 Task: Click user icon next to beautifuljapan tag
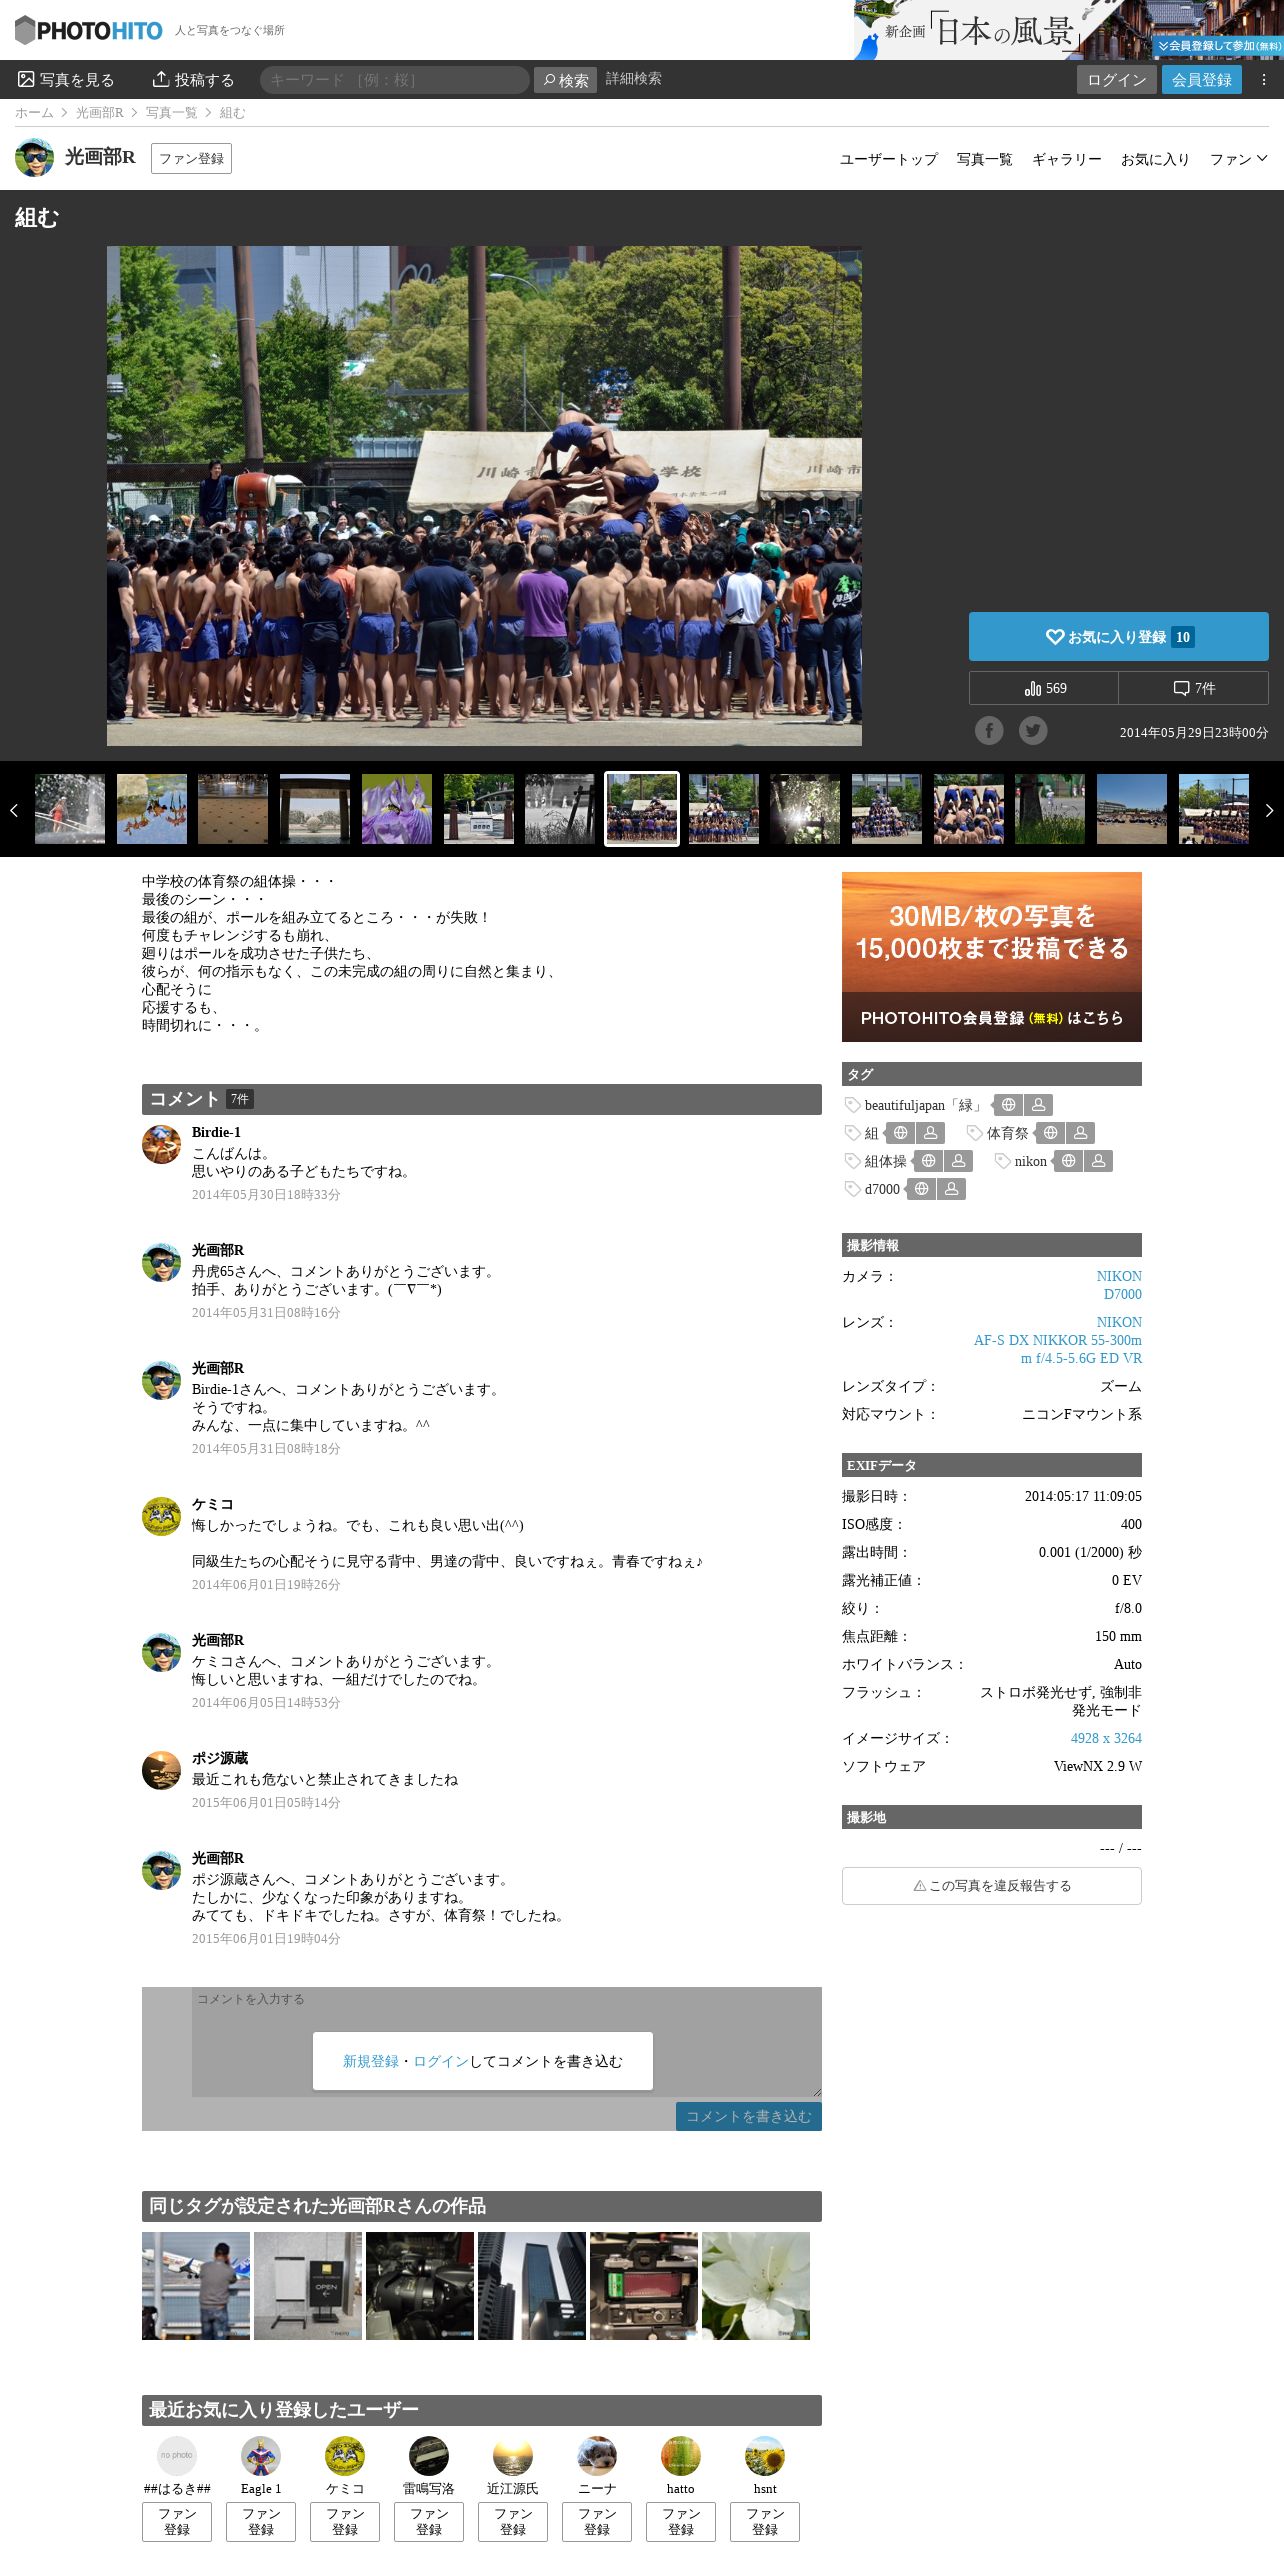[1038, 1105]
